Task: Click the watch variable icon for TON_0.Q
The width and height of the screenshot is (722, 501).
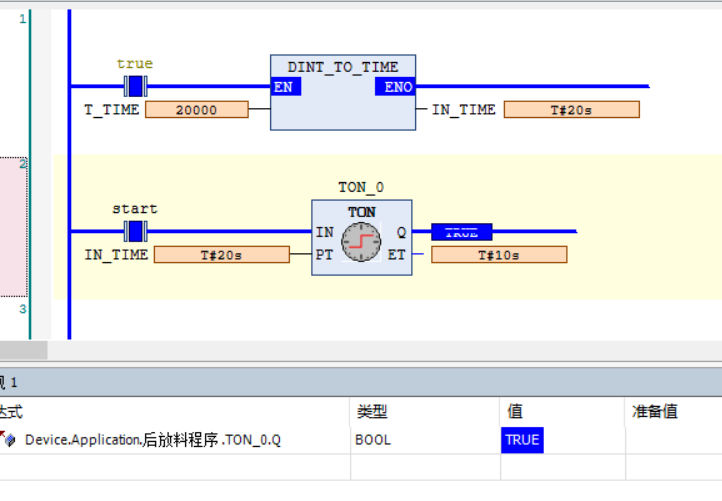Action: pos(9,440)
